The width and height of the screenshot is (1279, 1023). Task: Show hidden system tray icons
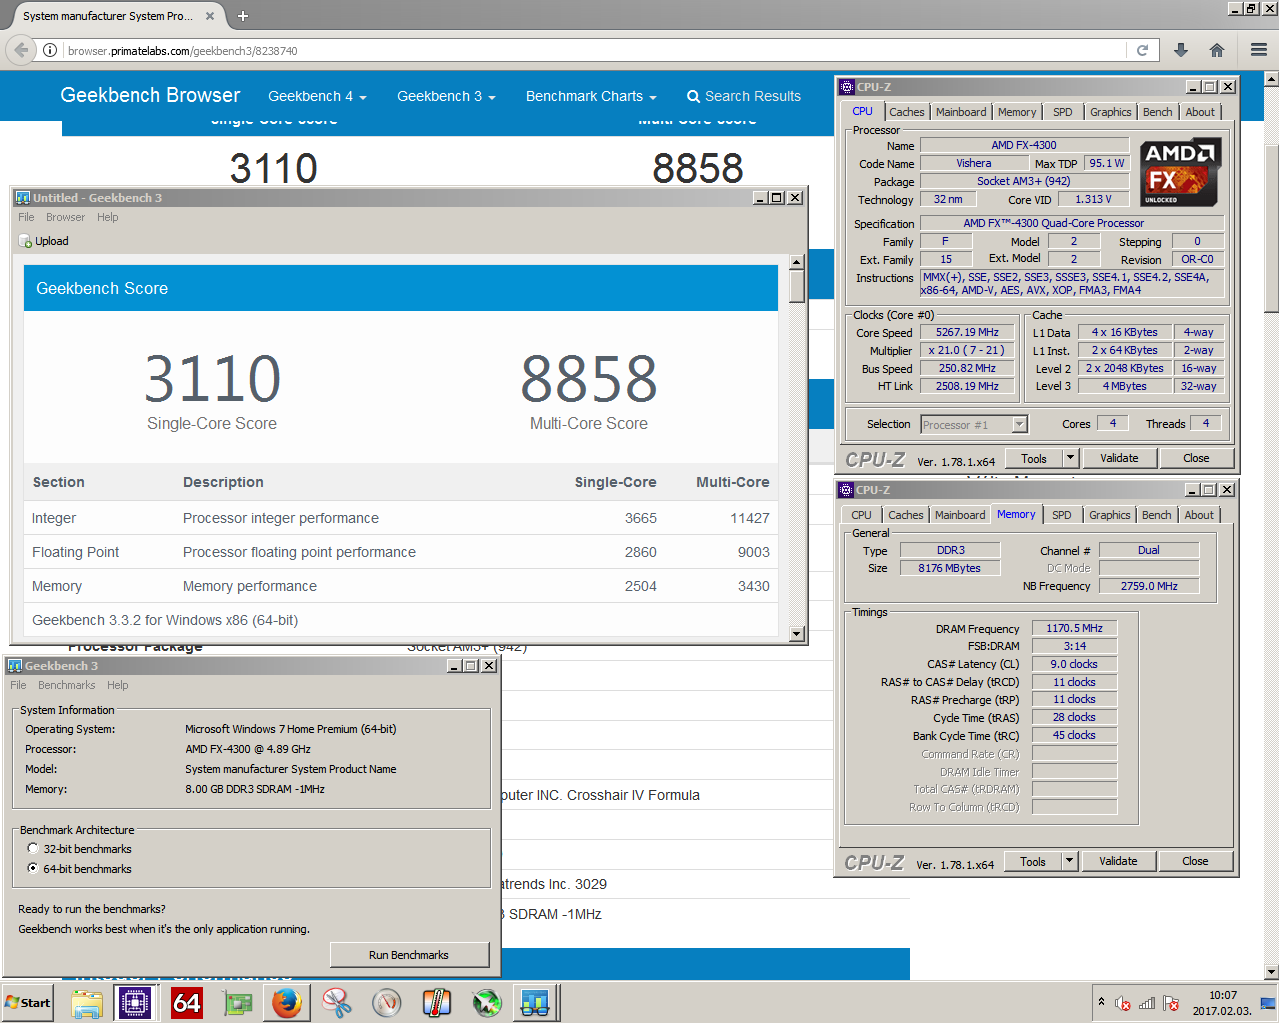[1101, 1002]
